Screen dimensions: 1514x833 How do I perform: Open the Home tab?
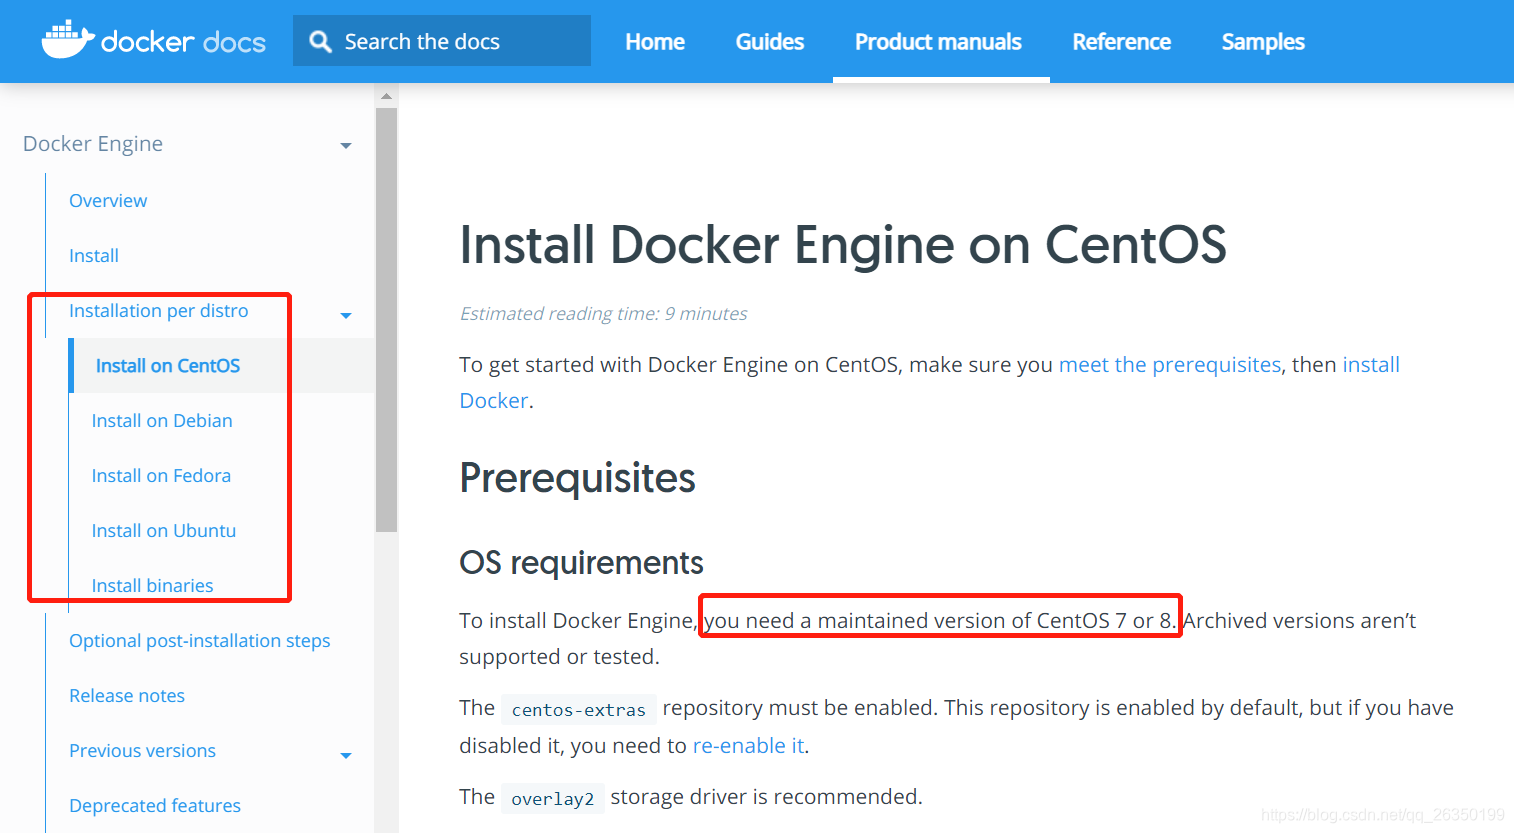tap(655, 42)
